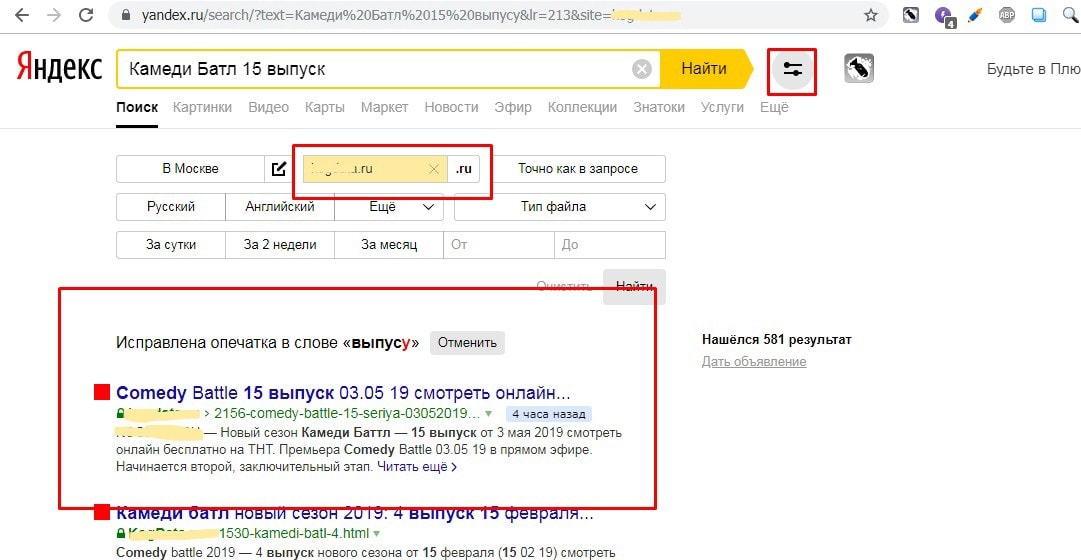Open the Тип файла dropdown
The width and height of the screenshot is (1081, 560).
(560, 207)
